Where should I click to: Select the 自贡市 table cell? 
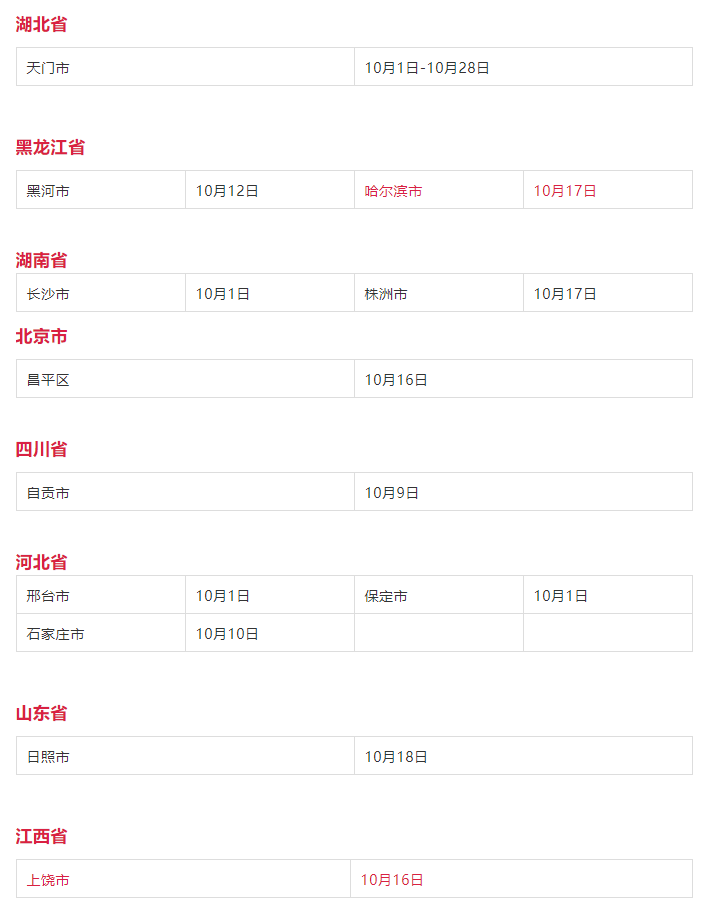pos(48,493)
